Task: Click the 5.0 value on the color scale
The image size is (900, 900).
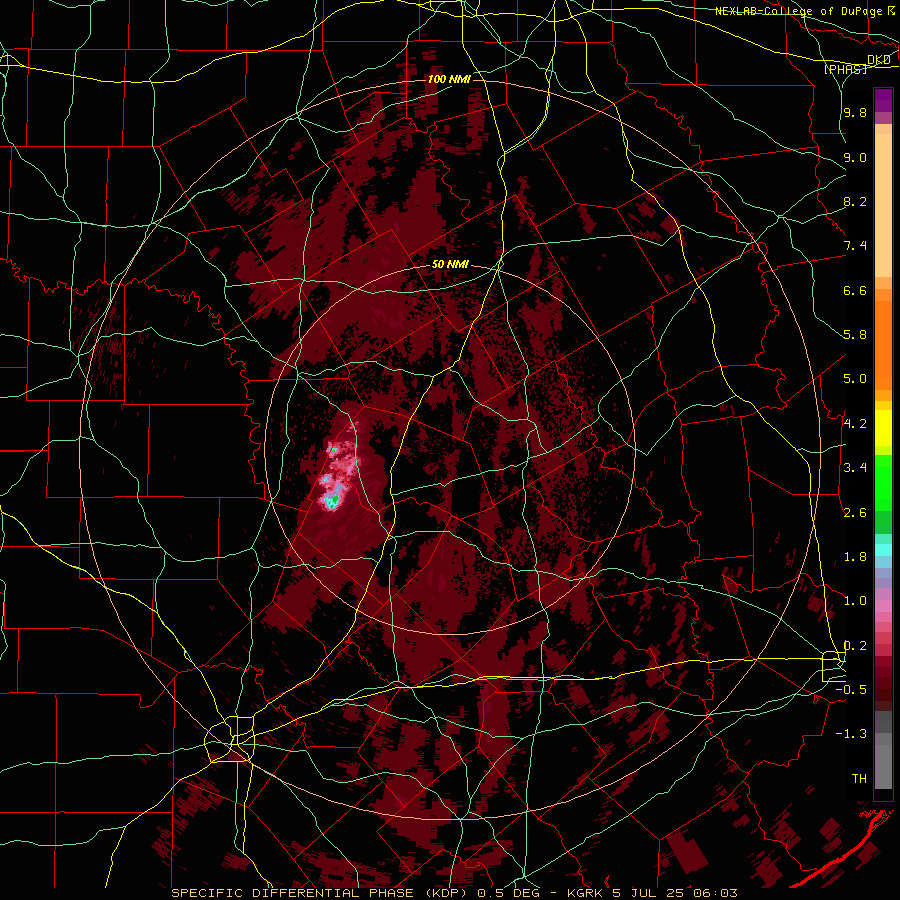Action: [855, 379]
